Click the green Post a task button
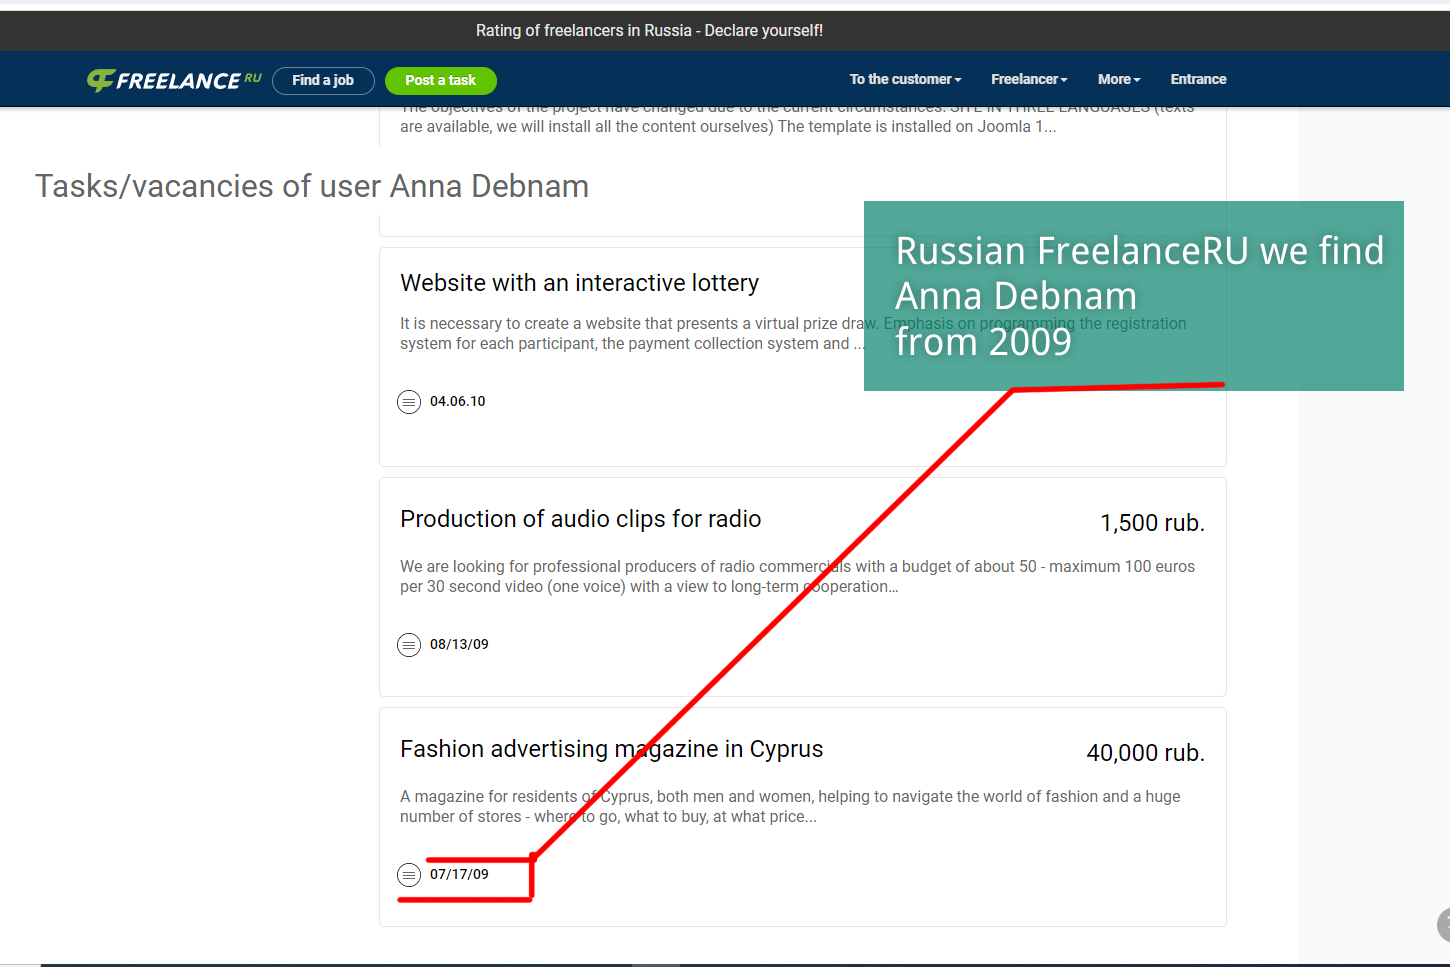 click(440, 80)
